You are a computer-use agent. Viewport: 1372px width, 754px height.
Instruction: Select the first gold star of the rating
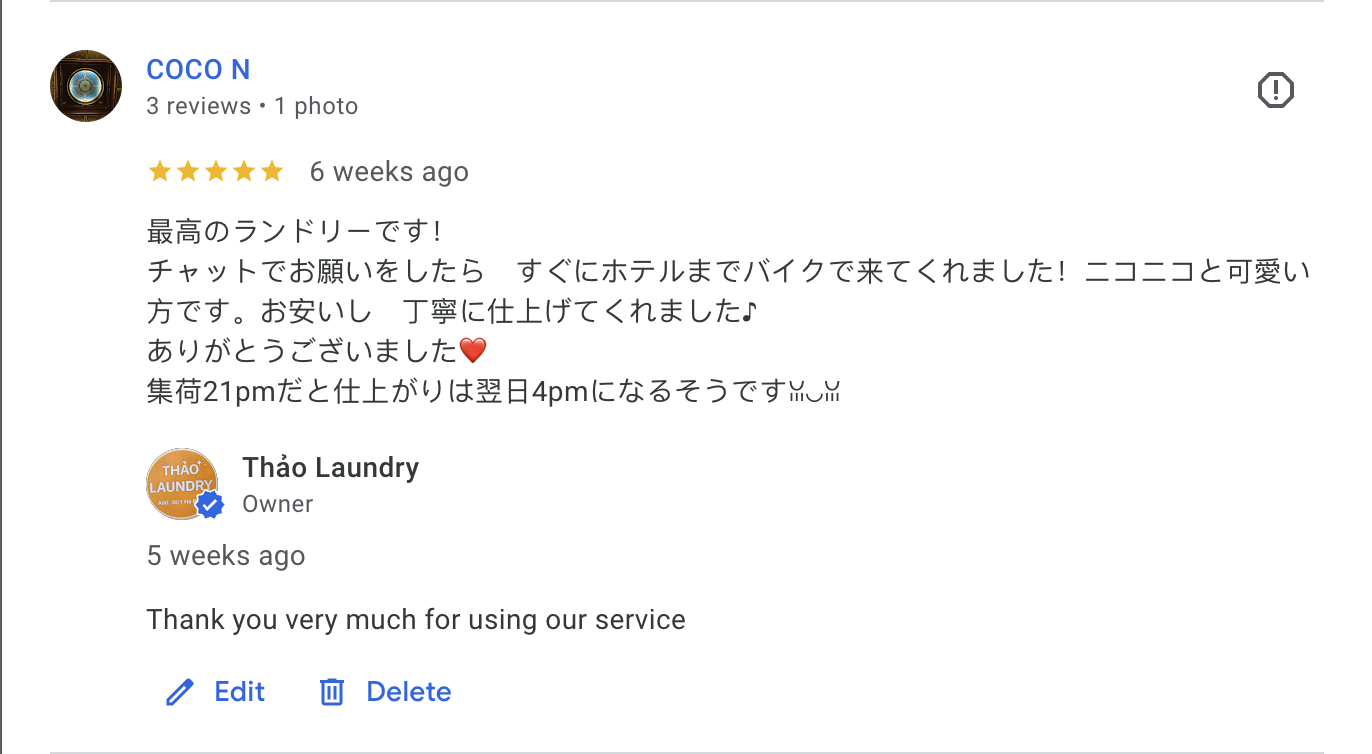point(160,171)
